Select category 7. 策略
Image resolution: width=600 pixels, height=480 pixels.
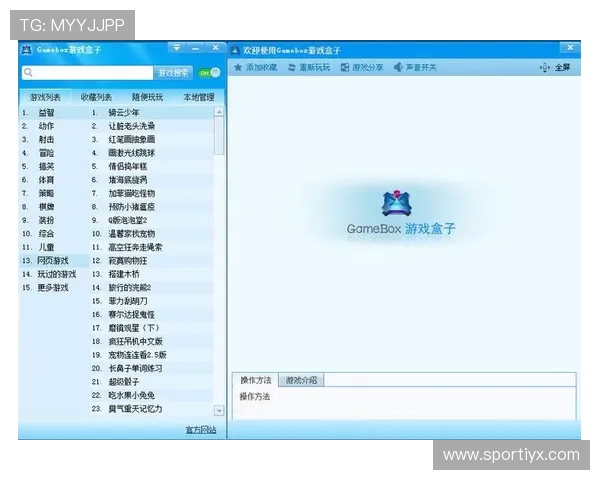tap(54, 193)
